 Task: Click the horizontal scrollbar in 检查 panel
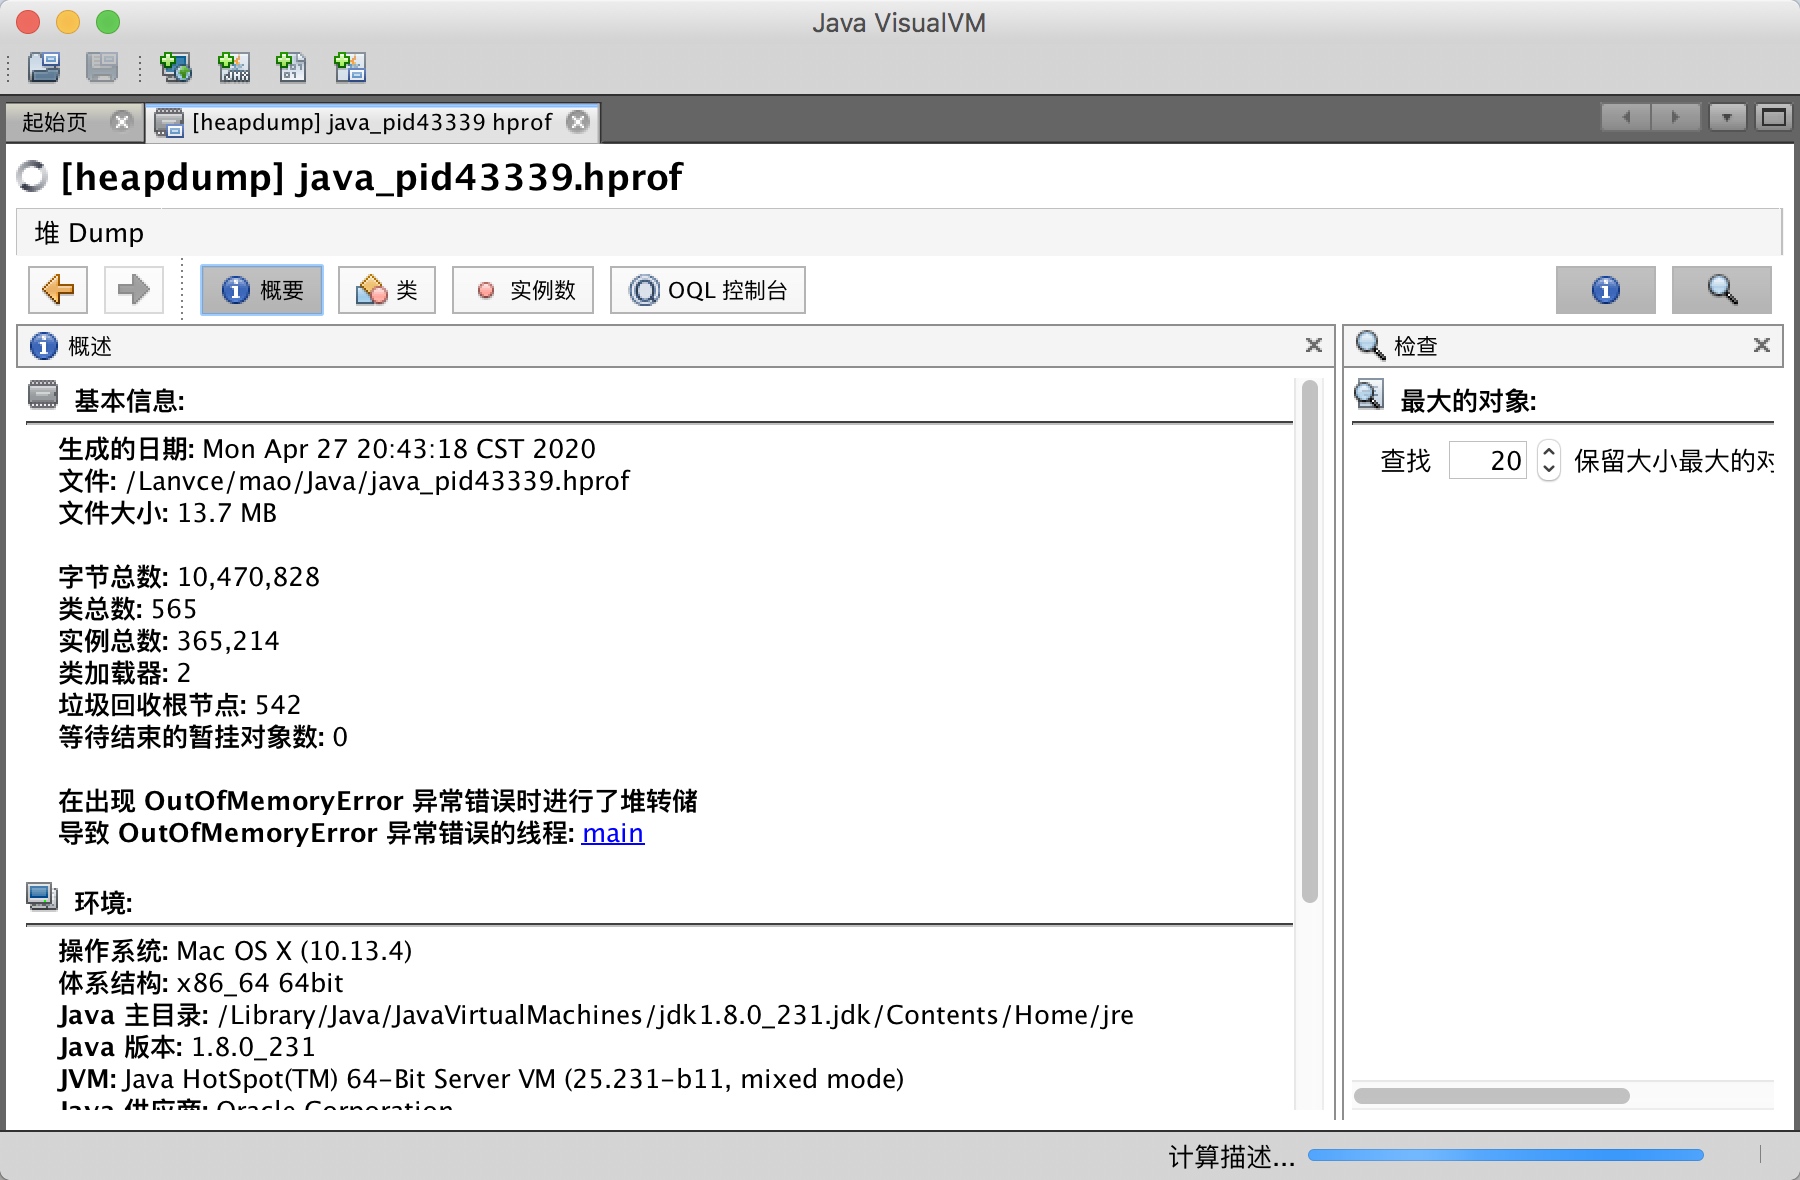pos(1491,1096)
